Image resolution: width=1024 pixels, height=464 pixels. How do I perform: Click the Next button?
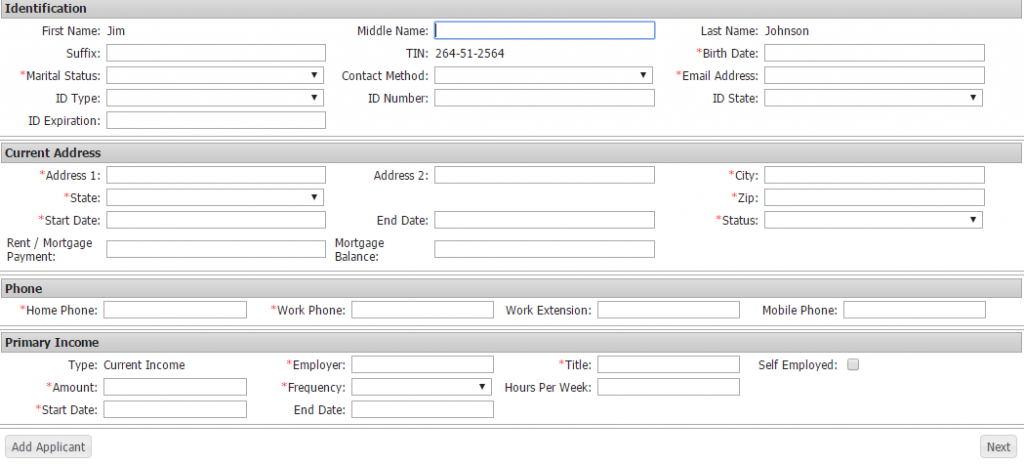pyautogui.click(x=999, y=447)
